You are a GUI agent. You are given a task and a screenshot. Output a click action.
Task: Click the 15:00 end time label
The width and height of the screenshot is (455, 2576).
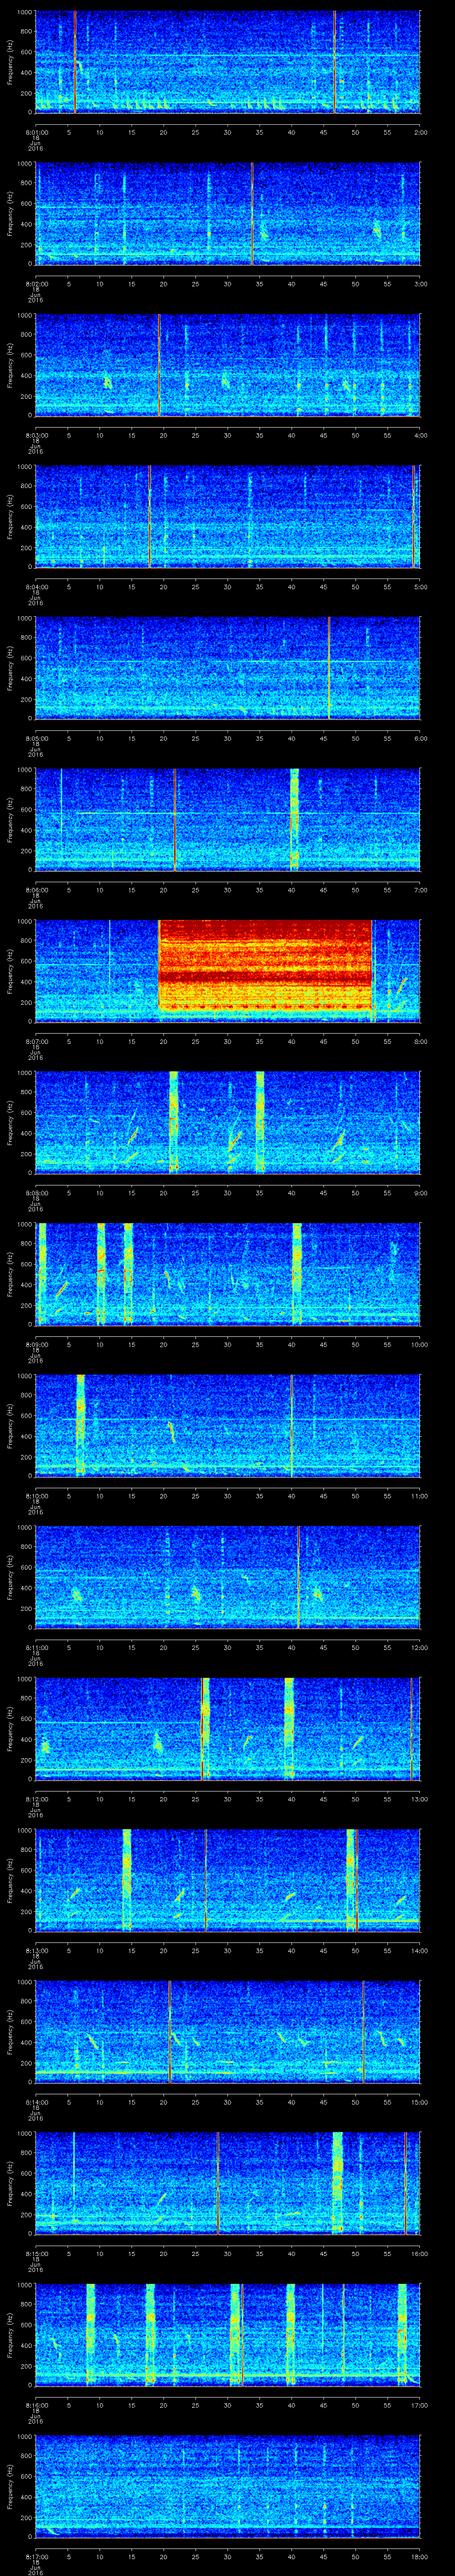pyautogui.click(x=420, y=2102)
